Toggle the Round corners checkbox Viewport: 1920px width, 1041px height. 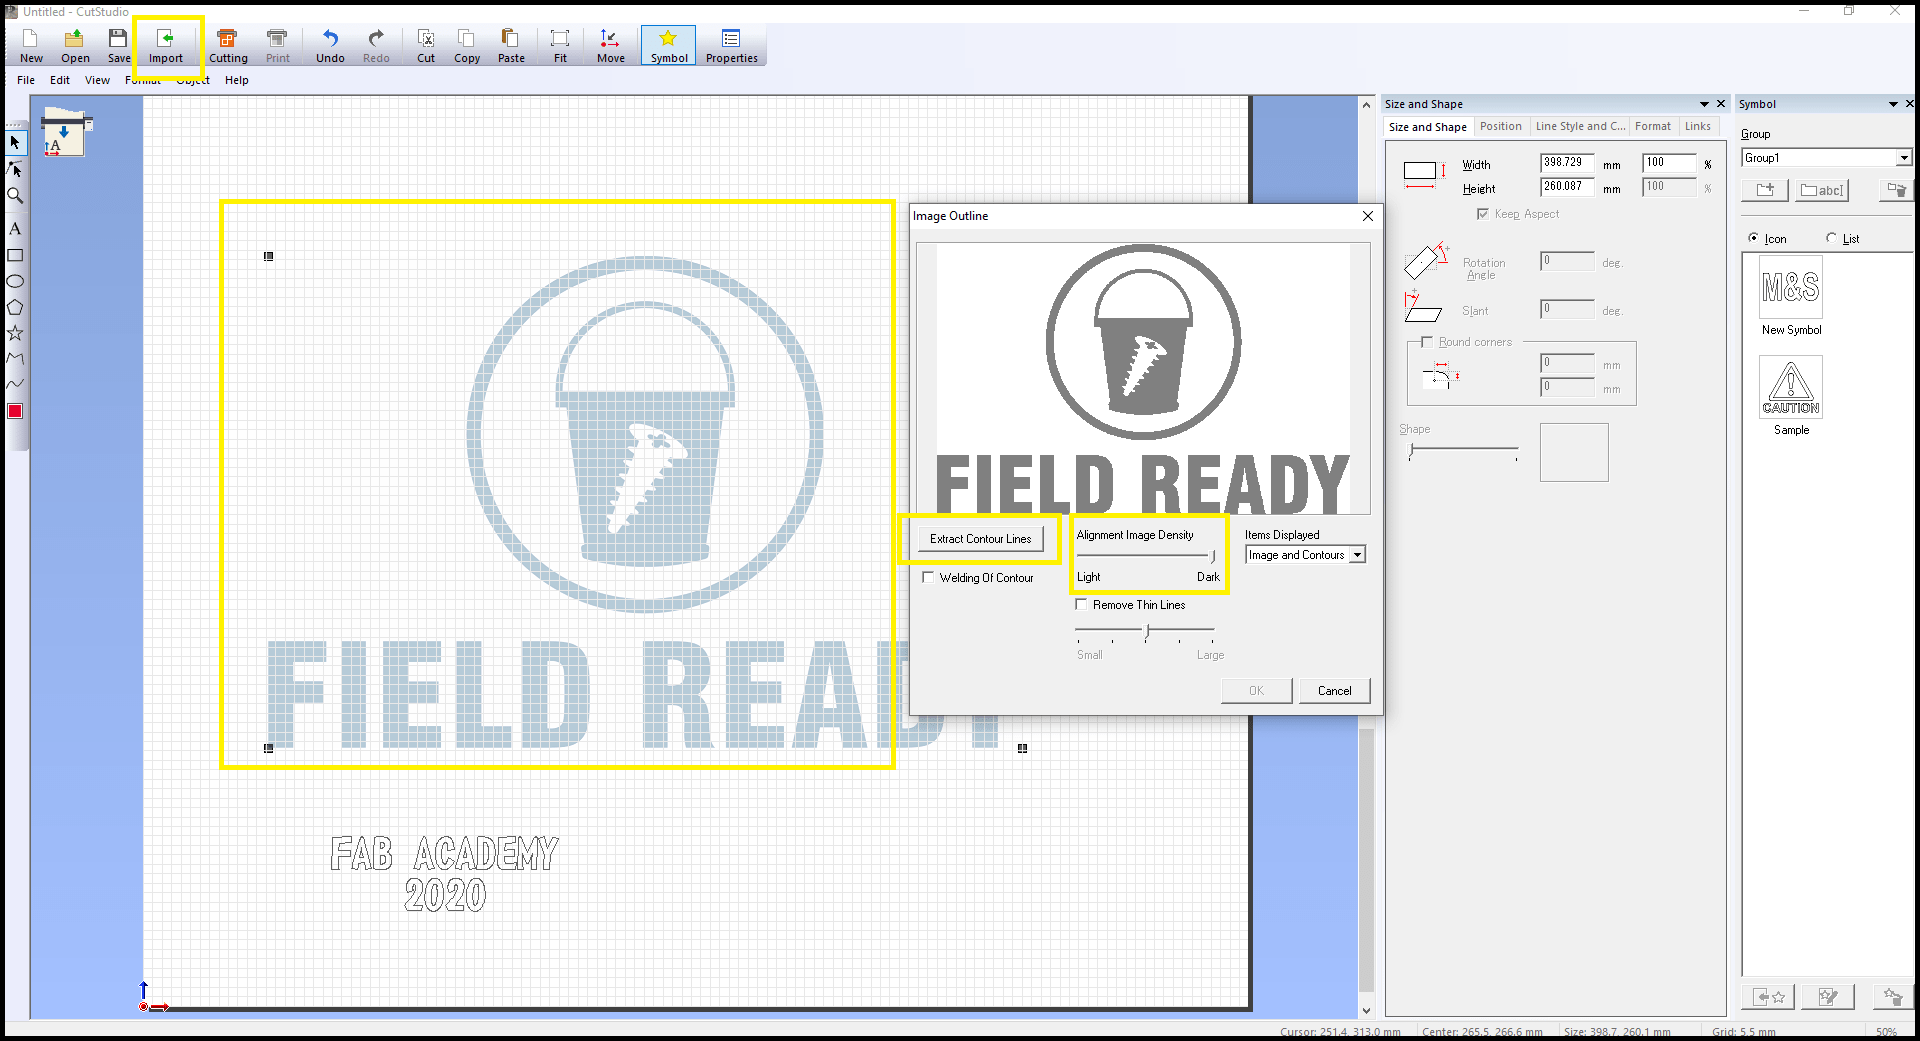coord(1427,342)
